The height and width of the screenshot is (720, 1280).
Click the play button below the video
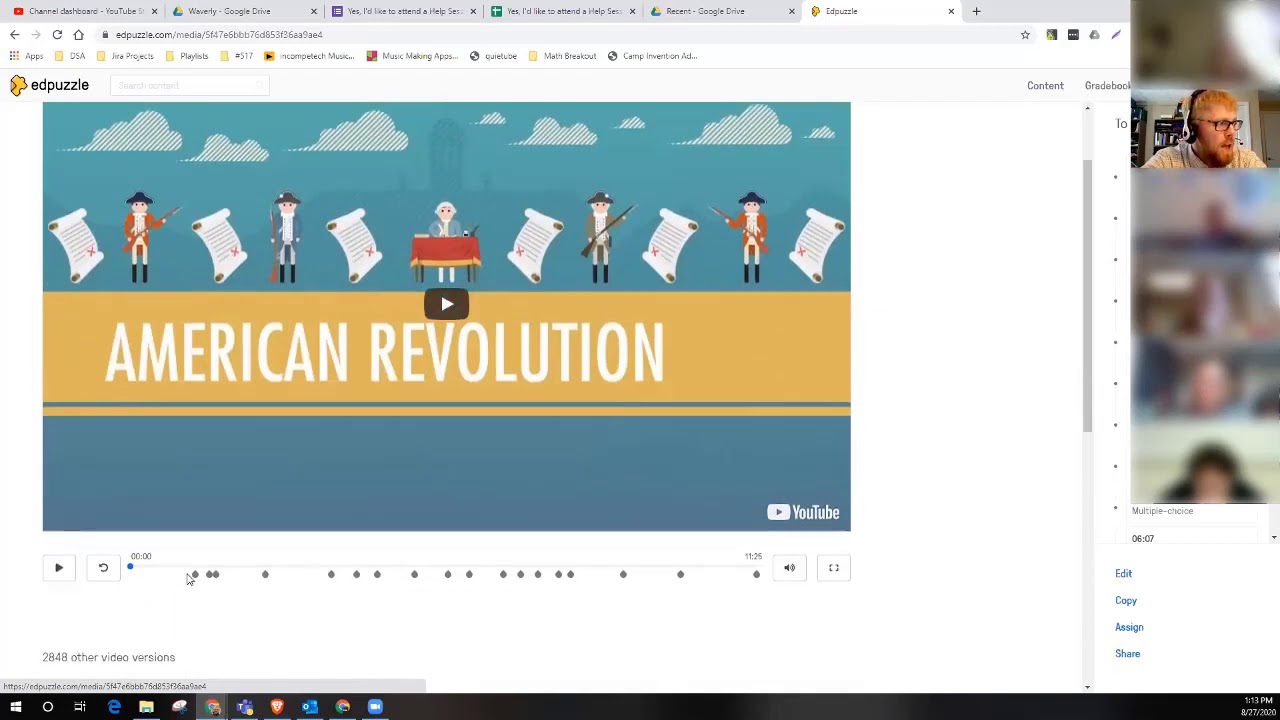coord(59,568)
